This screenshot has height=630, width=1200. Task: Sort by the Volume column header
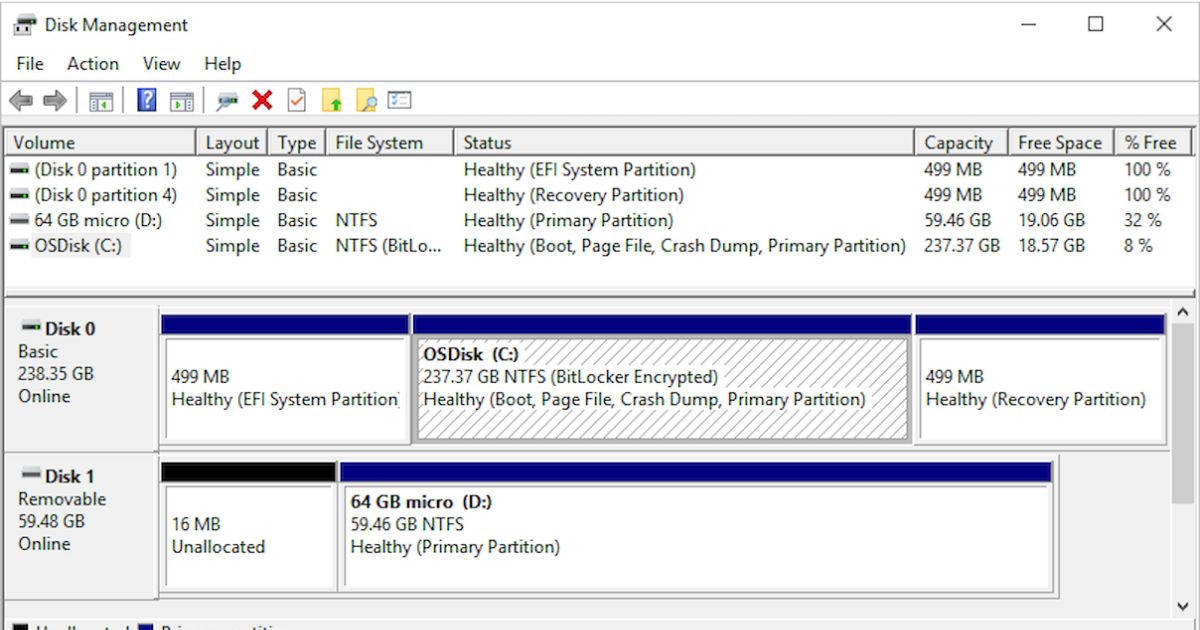[100, 142]
